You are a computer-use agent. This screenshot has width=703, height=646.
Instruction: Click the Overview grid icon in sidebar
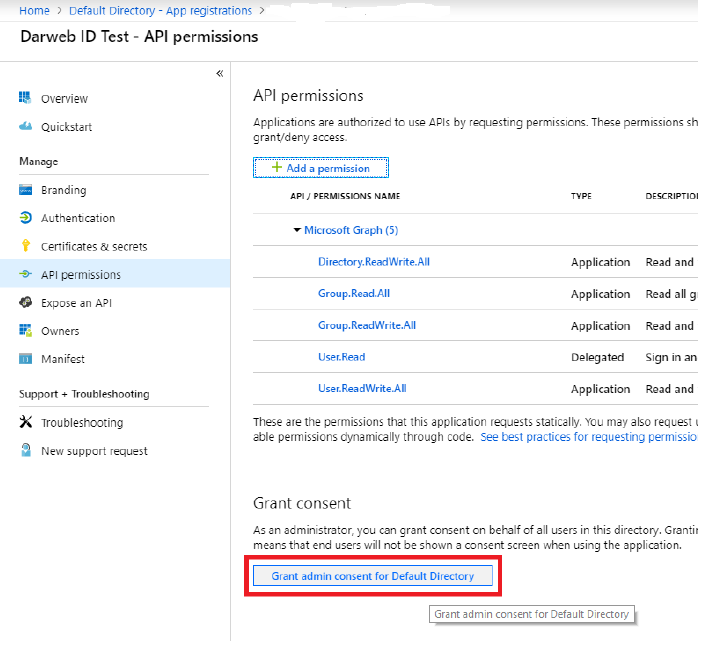[25, 98]
